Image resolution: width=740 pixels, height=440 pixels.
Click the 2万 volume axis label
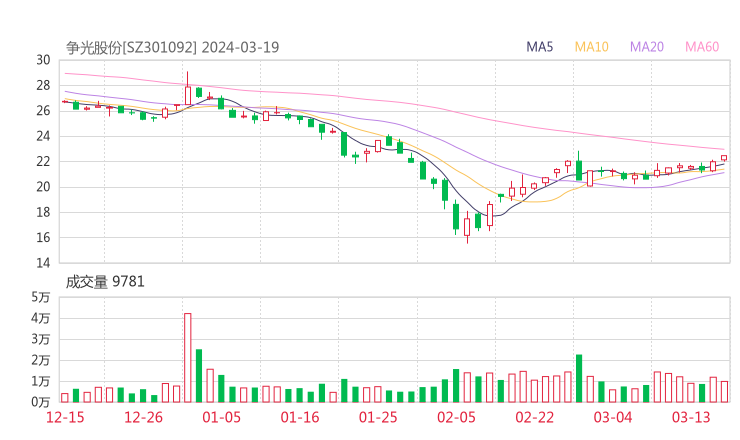[x=41, y=360]
